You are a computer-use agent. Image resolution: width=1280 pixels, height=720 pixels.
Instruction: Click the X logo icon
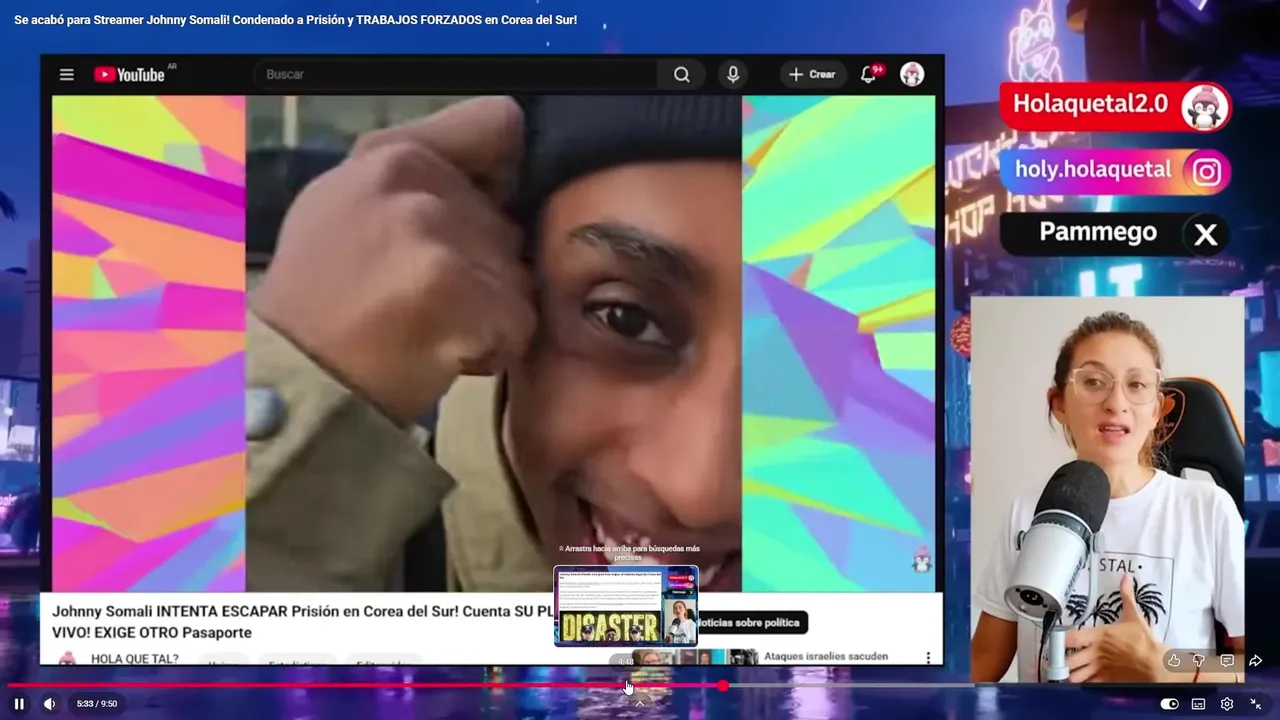click(1206, 235)
